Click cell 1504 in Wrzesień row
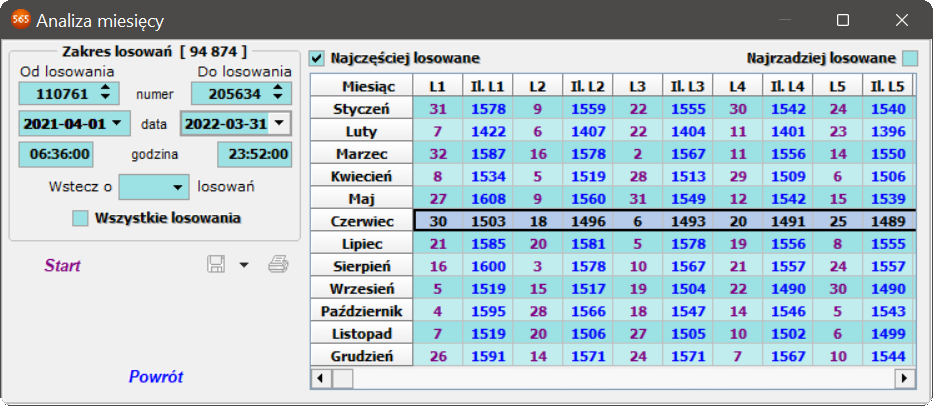 click(688, 289)
